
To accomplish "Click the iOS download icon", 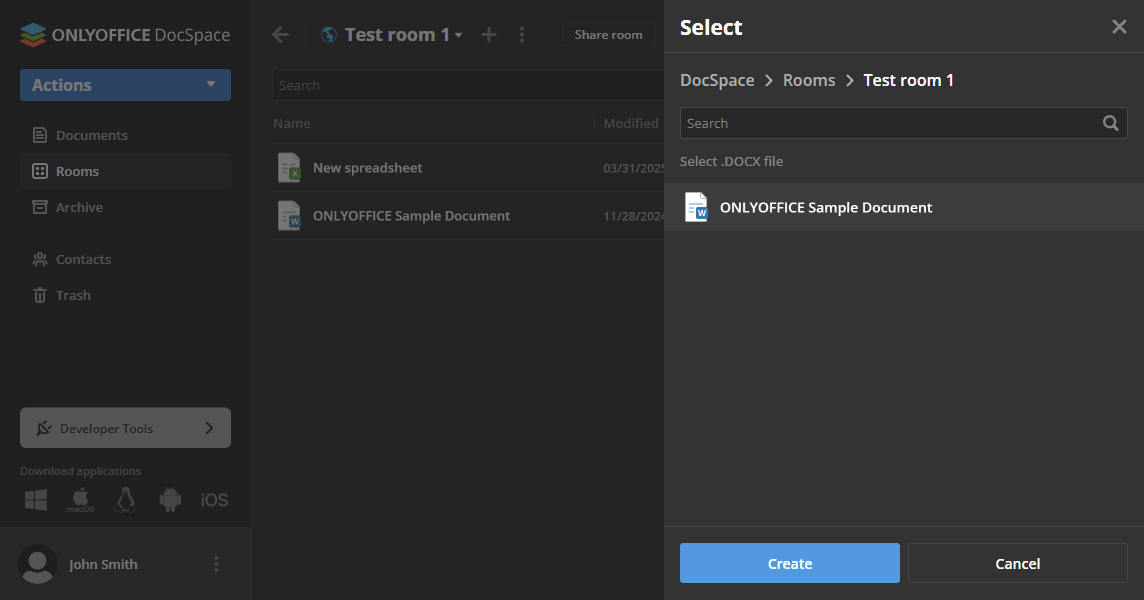I will 214,499.
